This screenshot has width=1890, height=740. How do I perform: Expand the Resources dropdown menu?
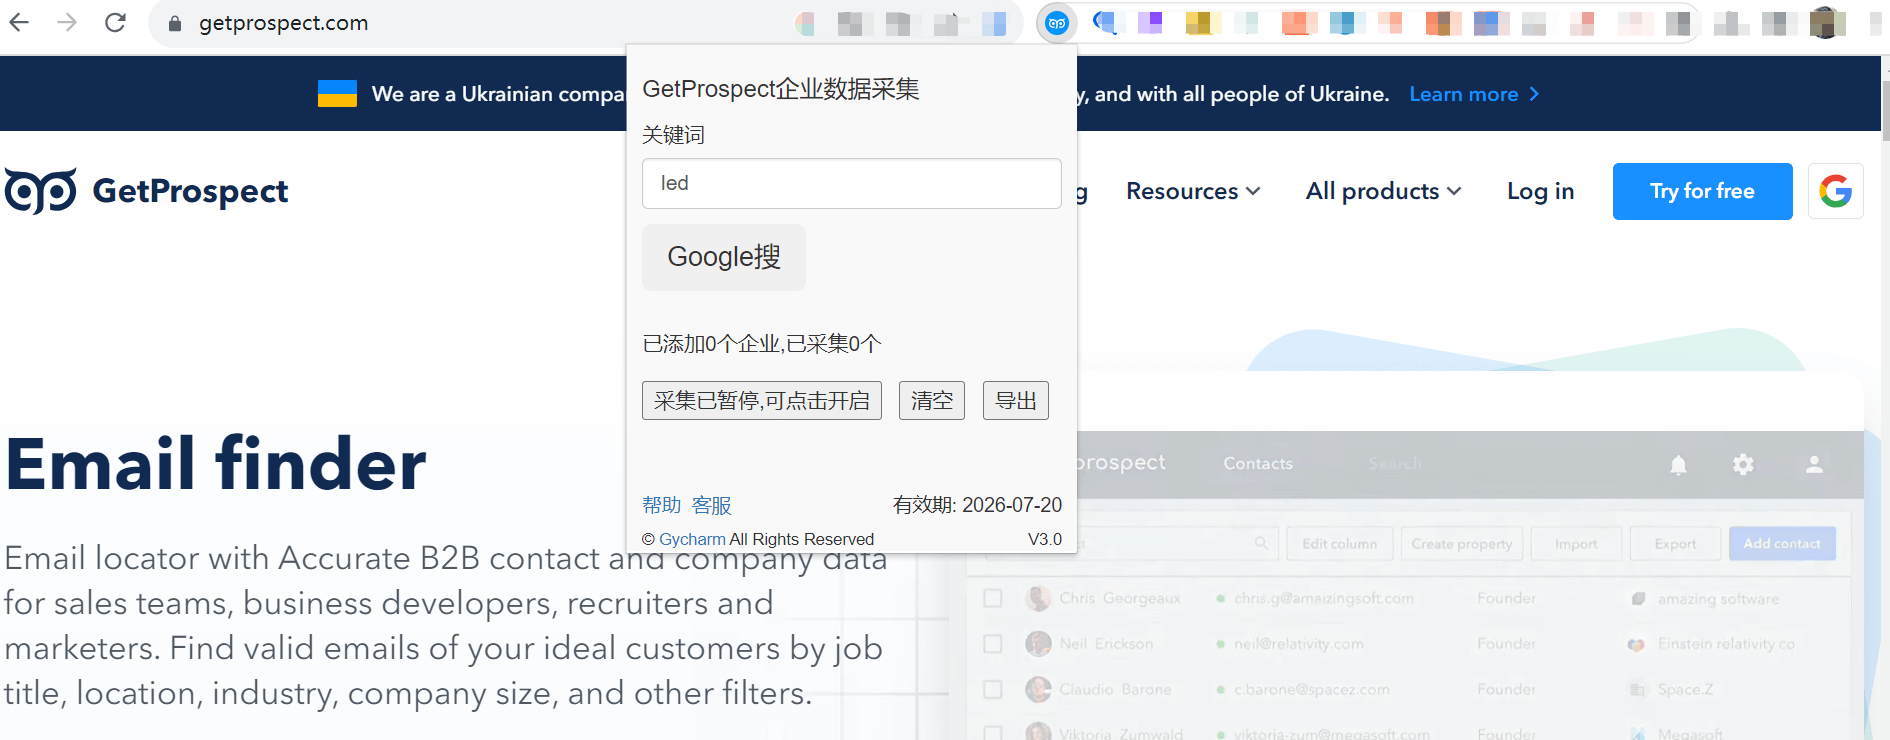(x=1193, y=191)
